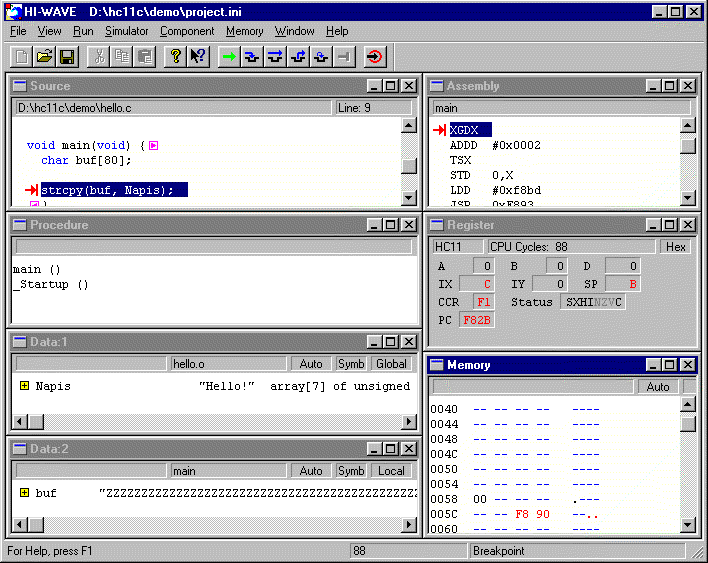
Task: Click the pink marker after main brace
Action: [x=154, y=145]
